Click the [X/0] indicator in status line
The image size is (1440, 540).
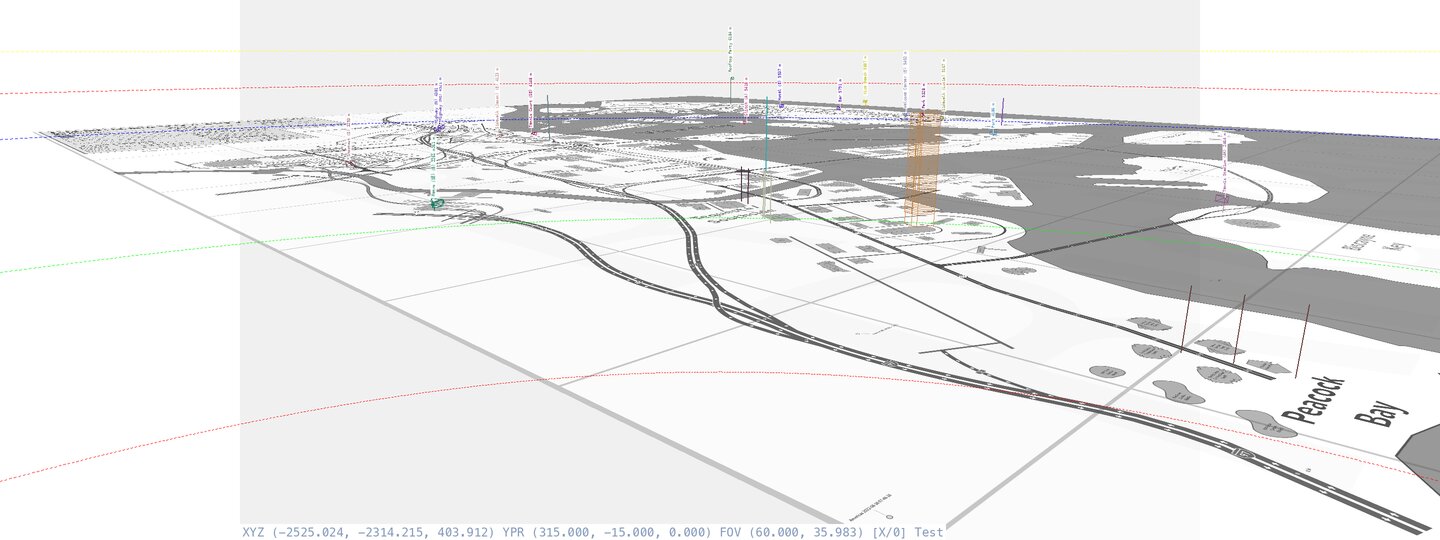coord(889,532)
